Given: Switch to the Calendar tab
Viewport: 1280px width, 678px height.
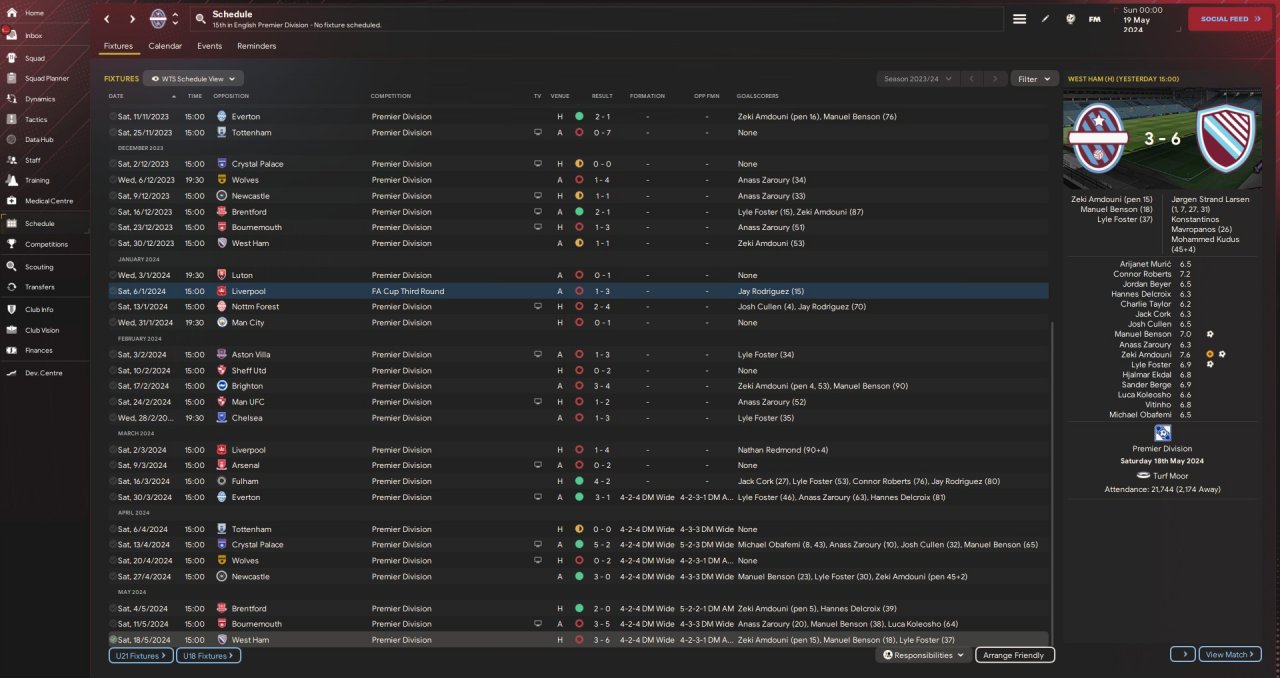Looking at the screenshot, I should (x=165, y=46).
